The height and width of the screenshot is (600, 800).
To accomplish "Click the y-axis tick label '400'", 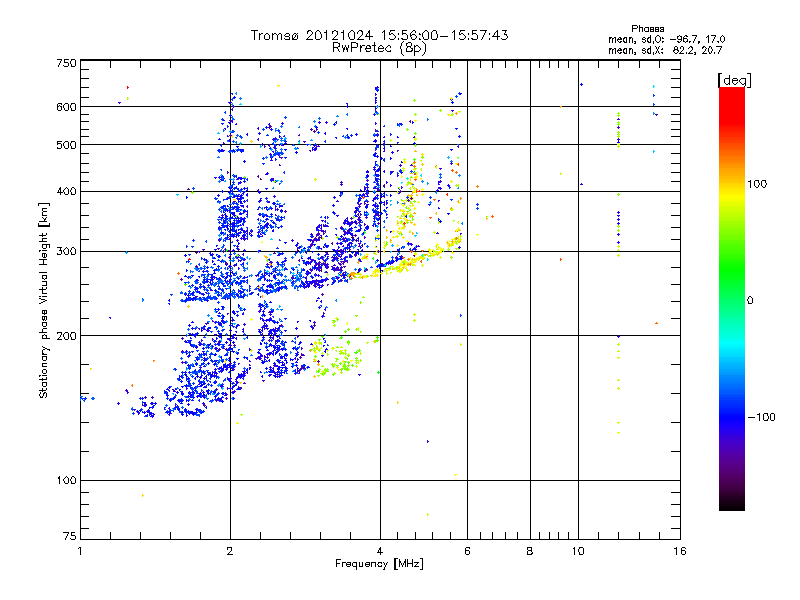I will 67,192.
